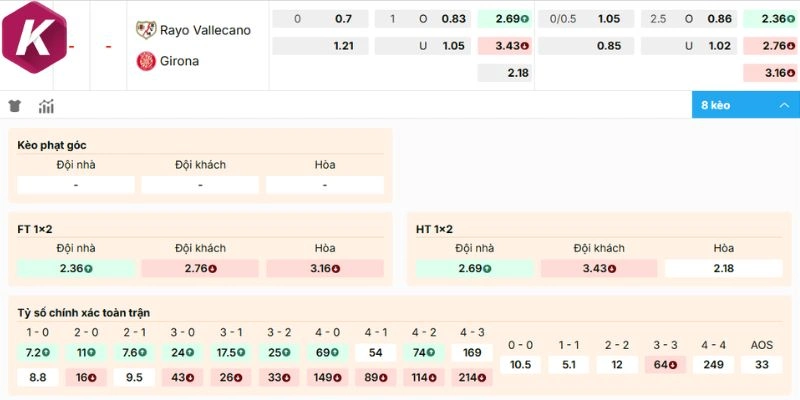800x400 pixels.
Task: Select correct score 4-1 odds 54
Action: (x=376, y=353)
